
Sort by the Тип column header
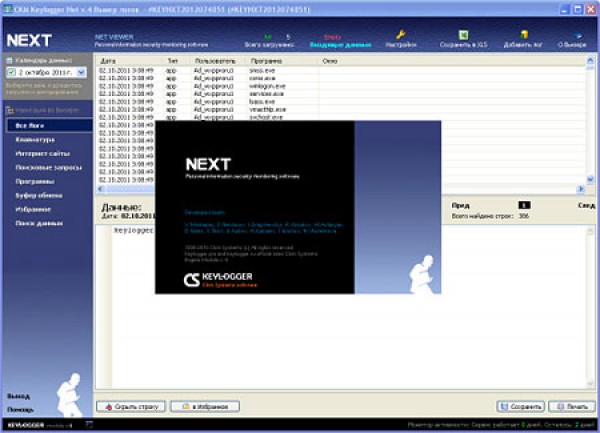[175, 61]
